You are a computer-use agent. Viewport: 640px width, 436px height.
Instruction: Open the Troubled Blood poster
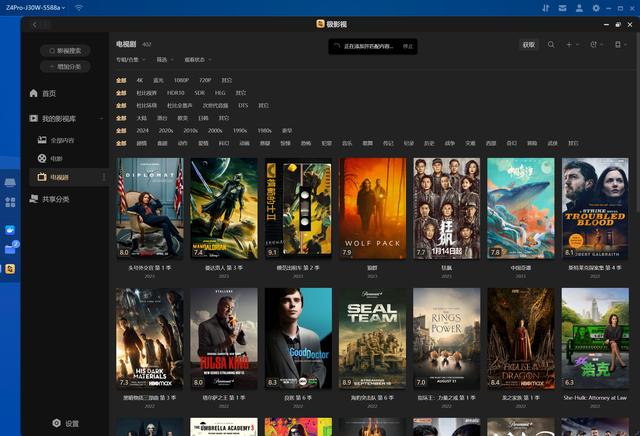595,208
